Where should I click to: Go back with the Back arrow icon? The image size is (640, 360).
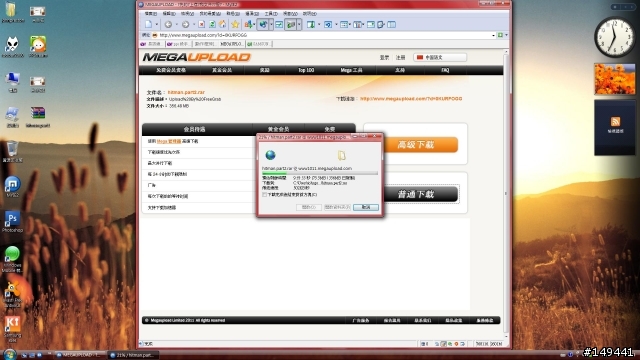point(168,25)
